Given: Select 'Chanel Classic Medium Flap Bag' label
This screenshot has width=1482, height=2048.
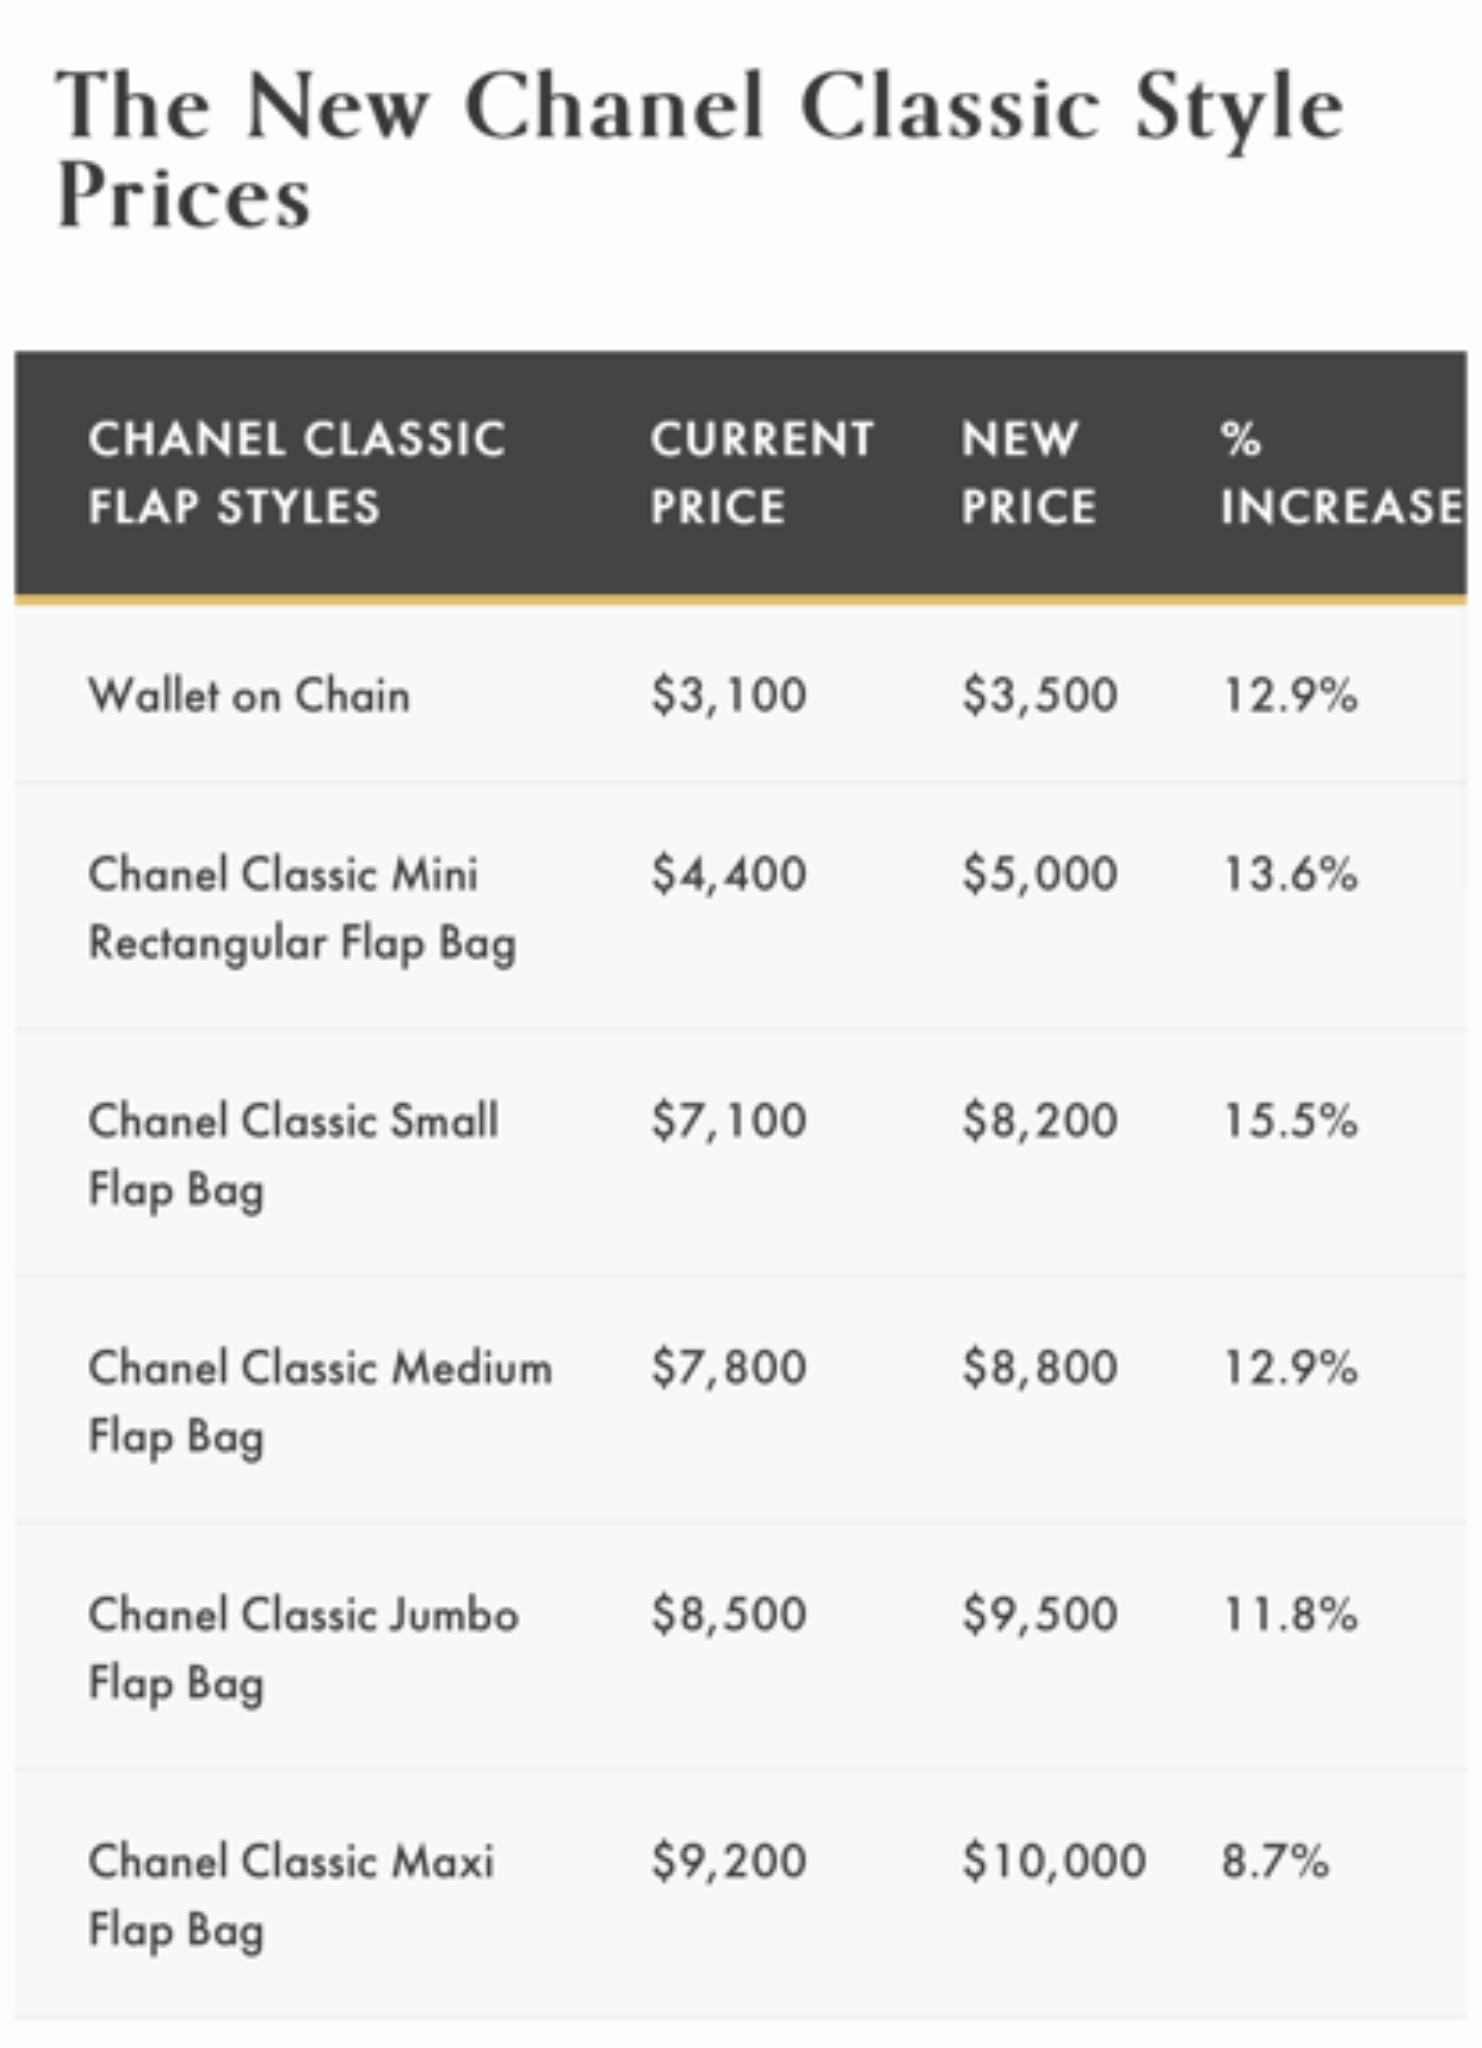Looking at the screenshot, I should click(x=320, y=1403).
